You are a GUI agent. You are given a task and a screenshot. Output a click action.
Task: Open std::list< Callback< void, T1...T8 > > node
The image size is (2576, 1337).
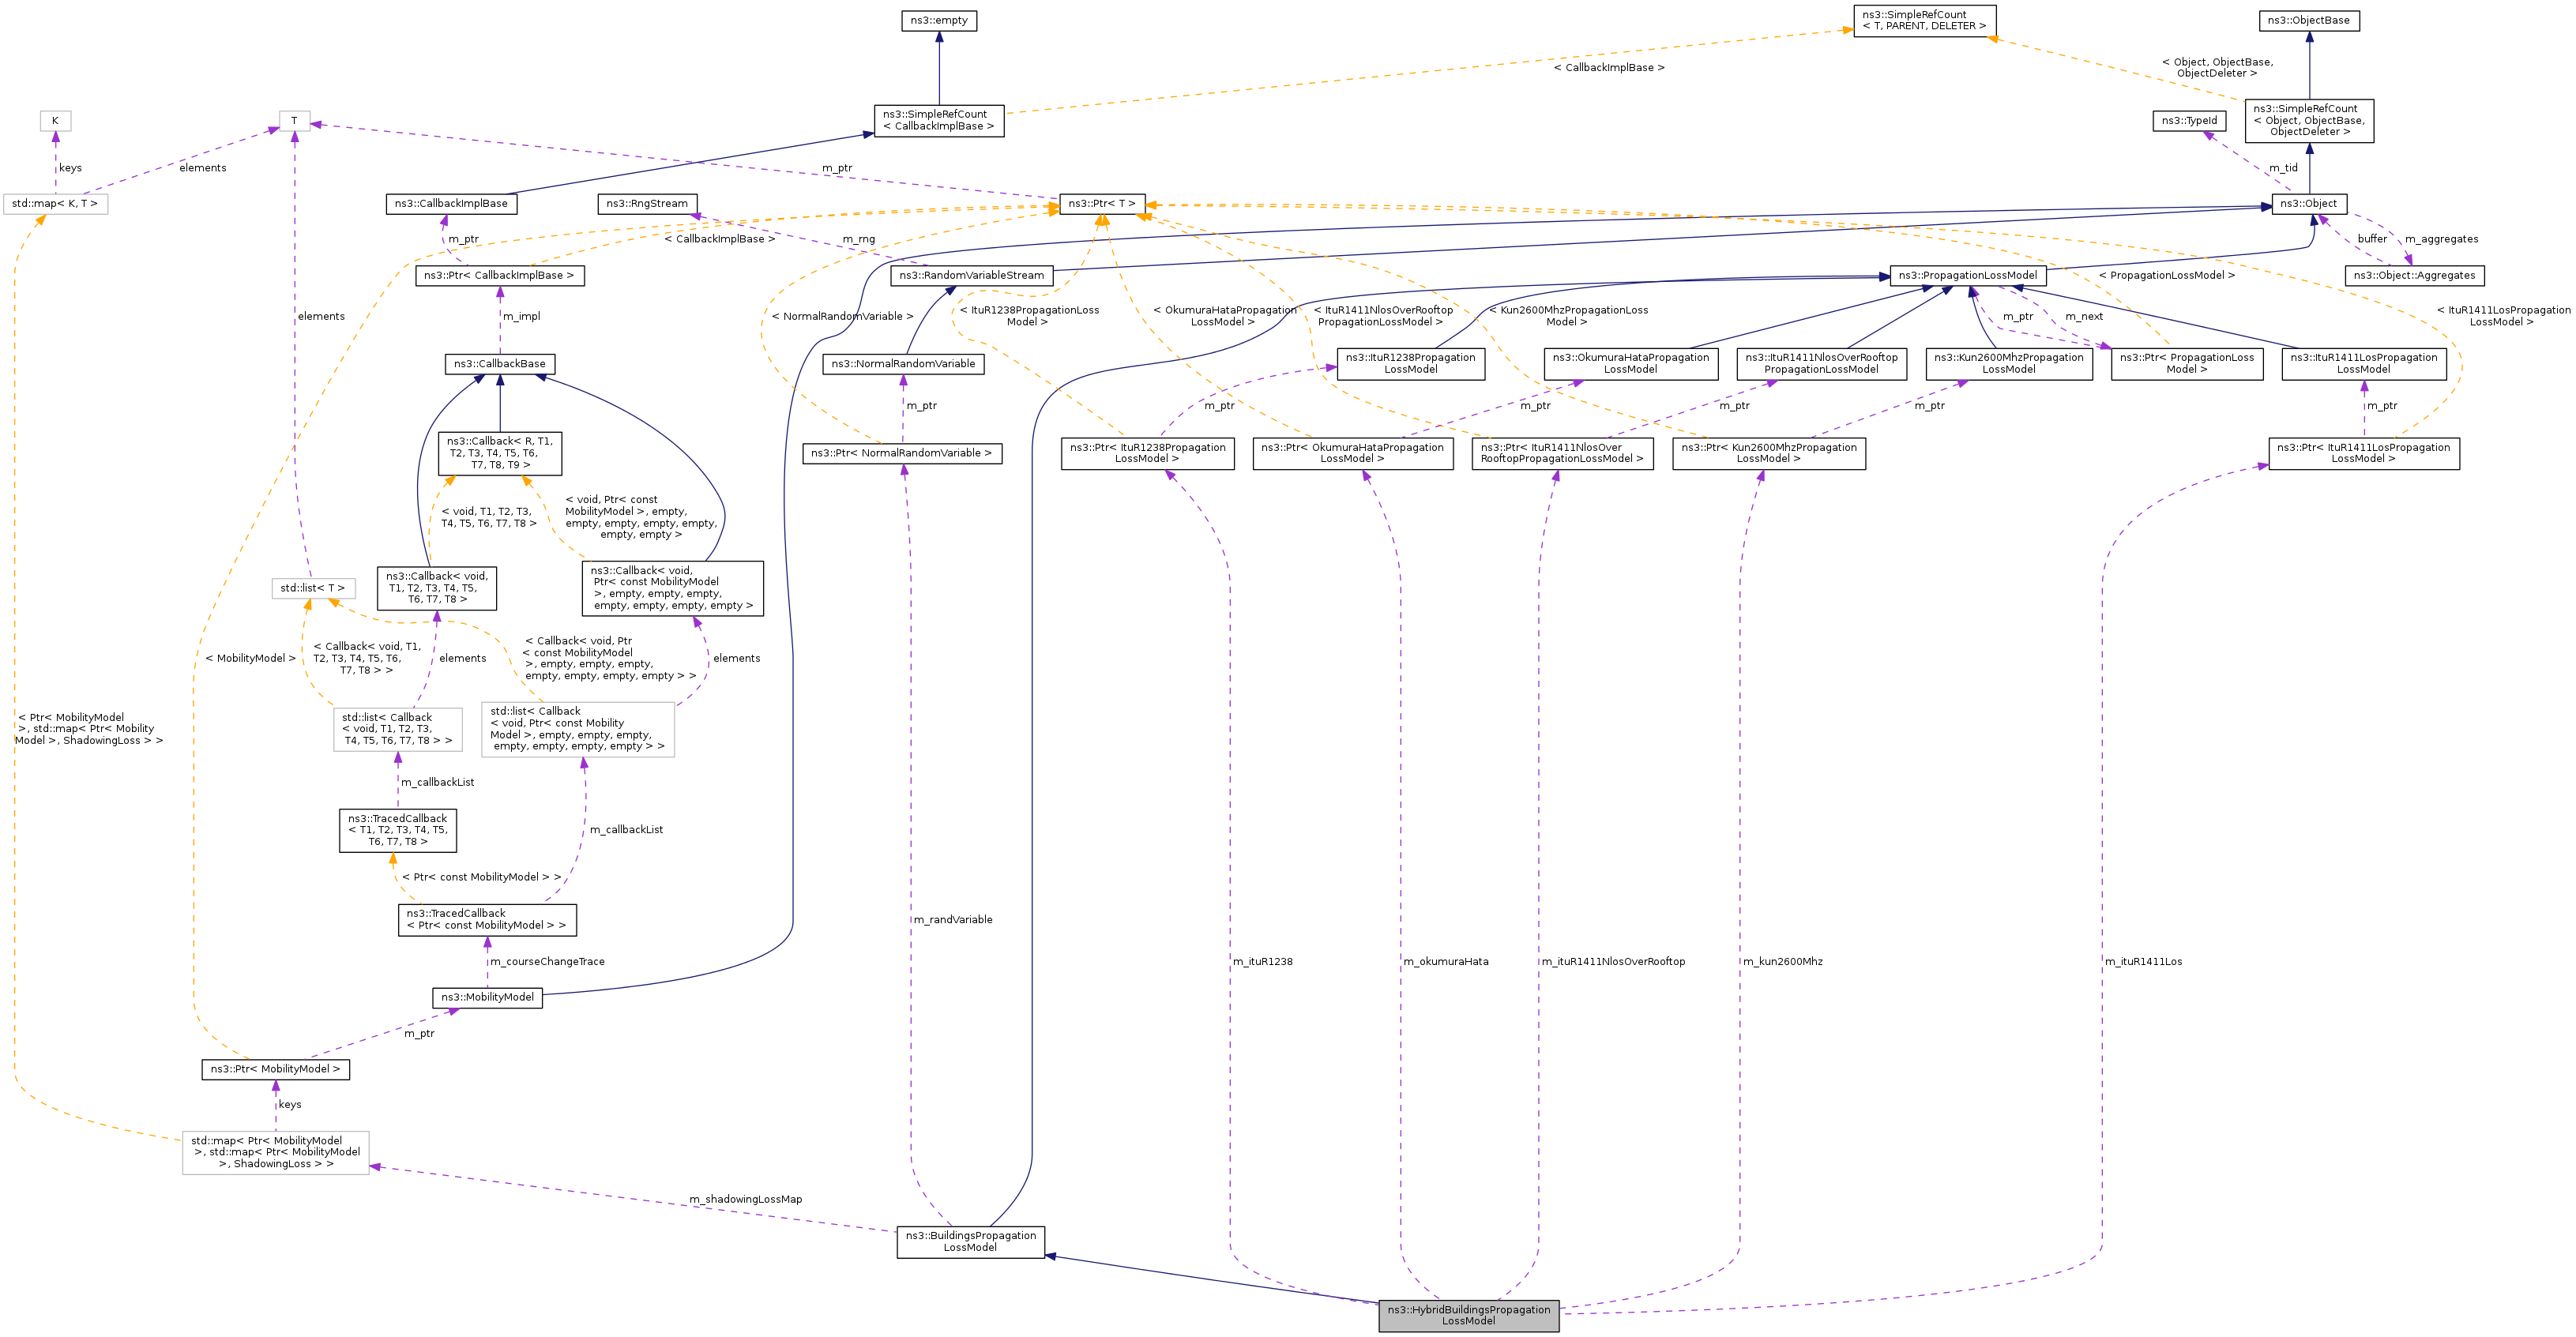click(x=397, y=729)
